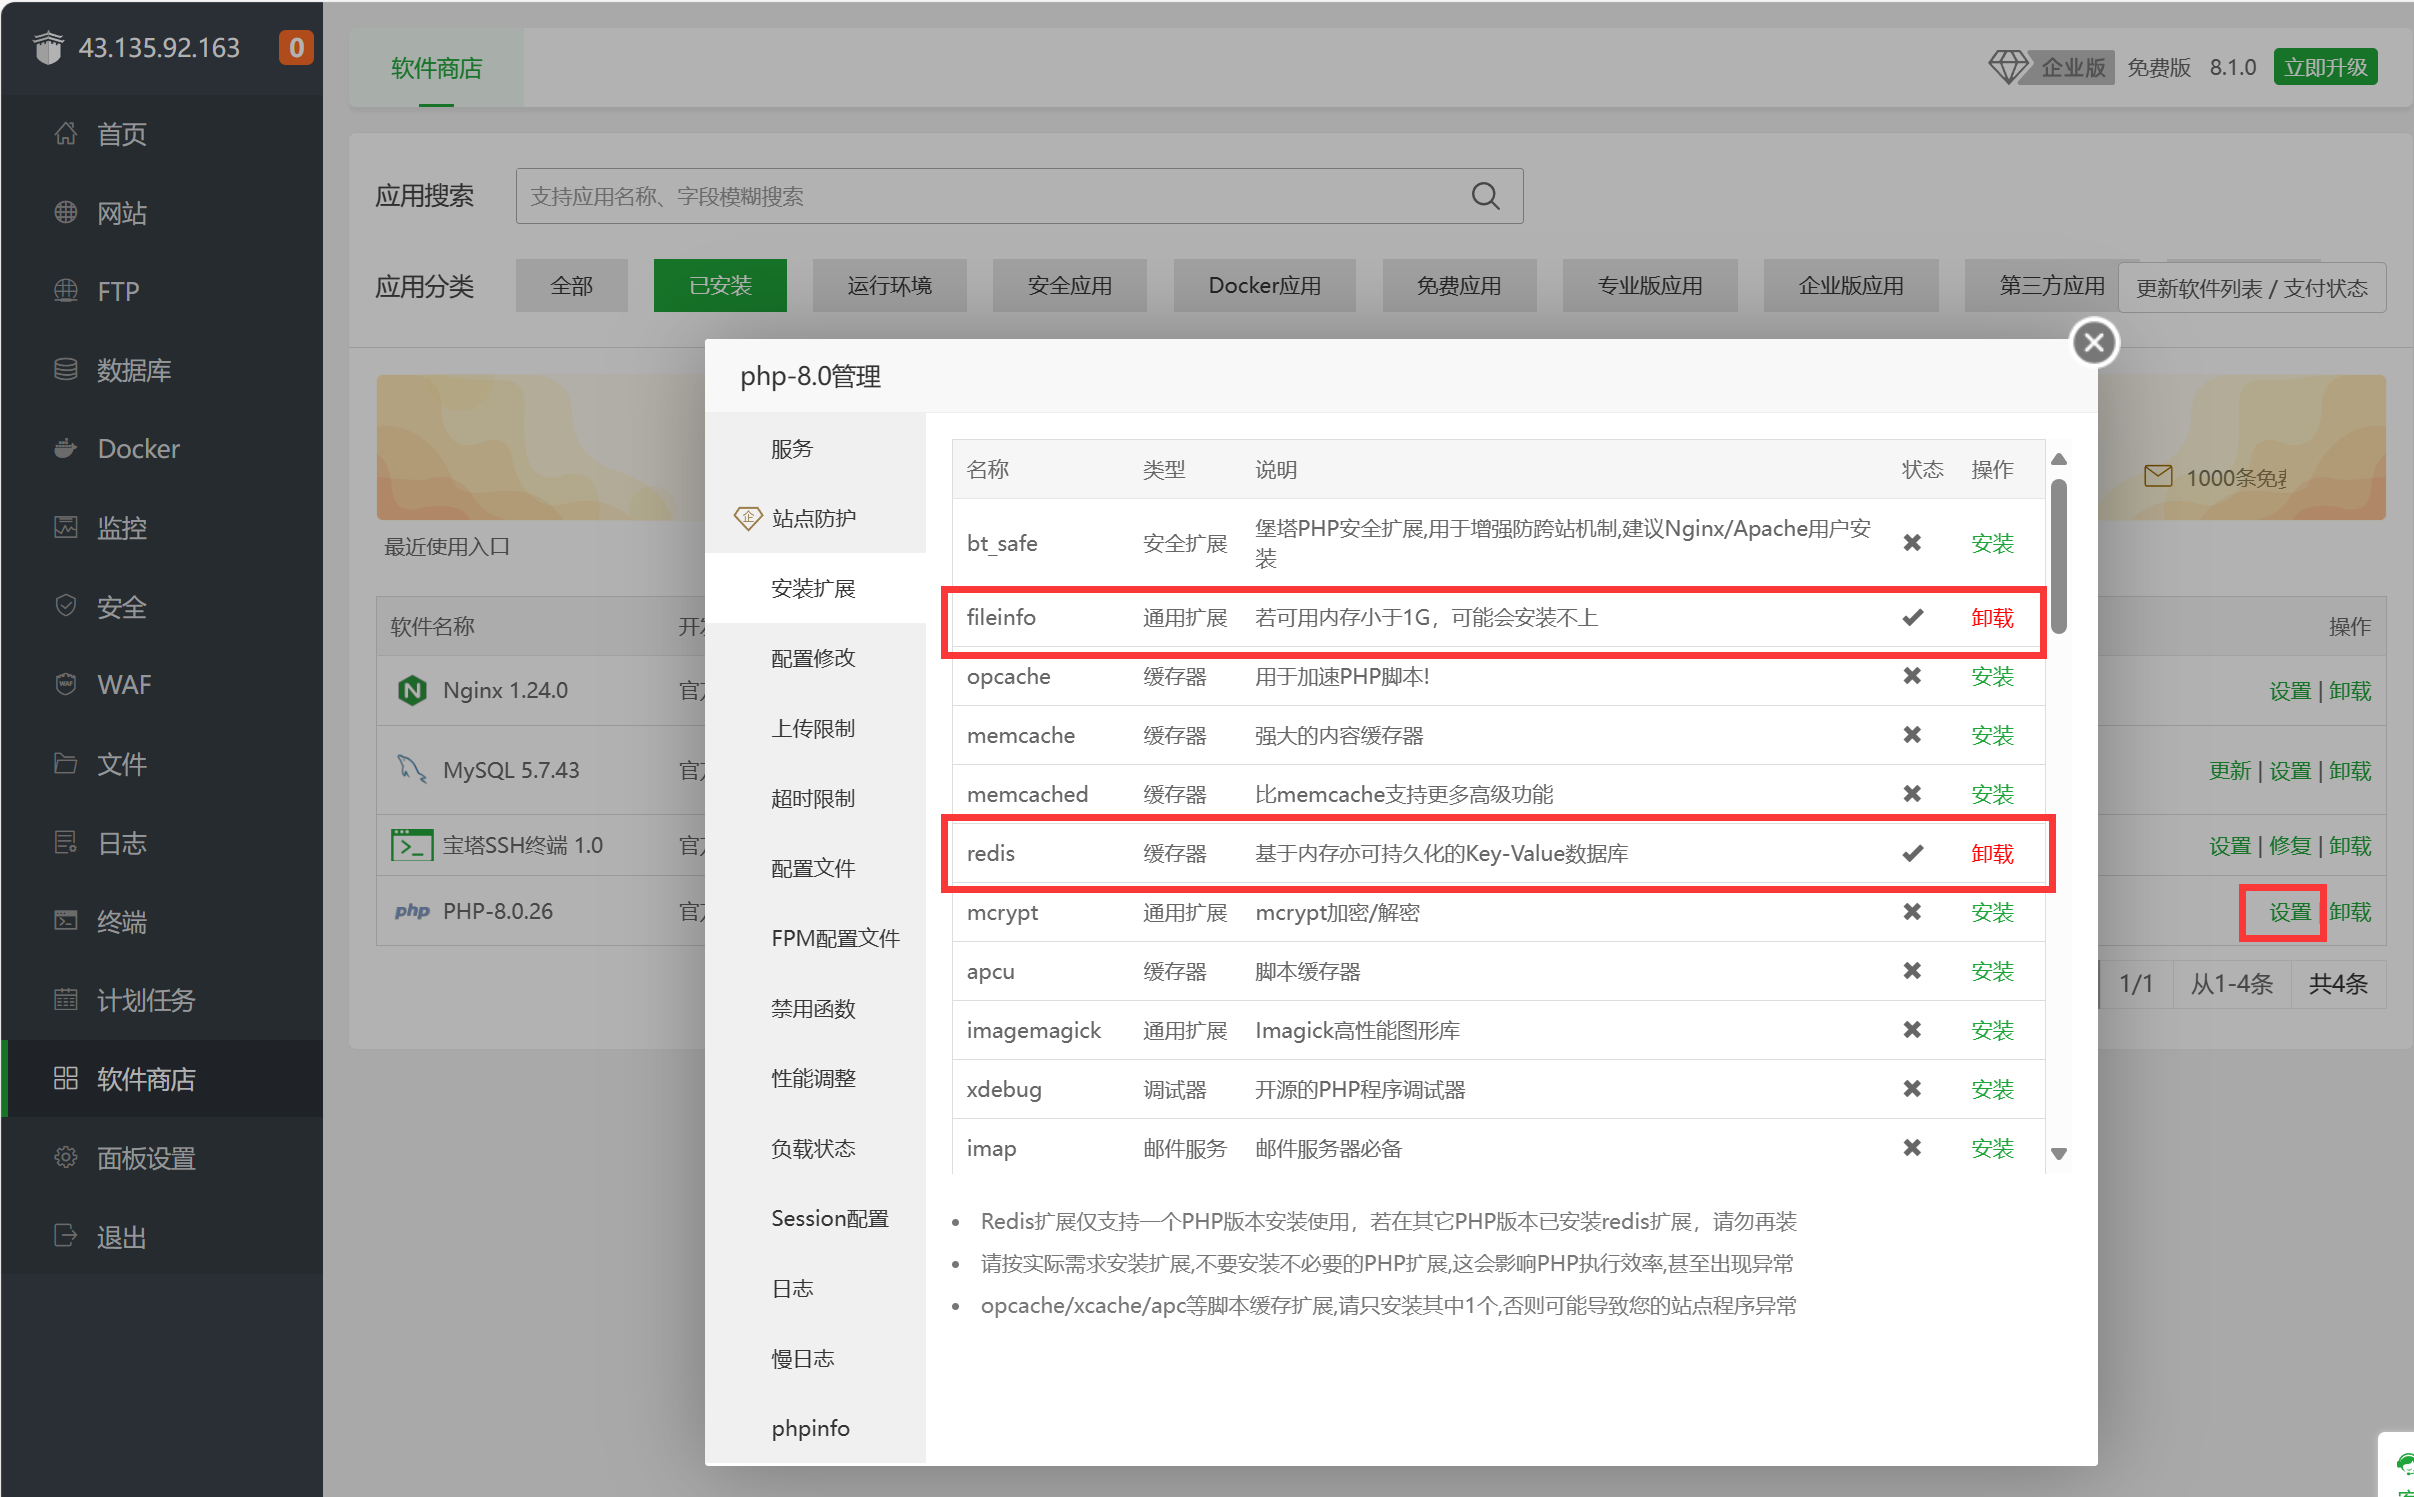Click the panel logo beside the IP address
The image size is (2414, 1497).
pos(48,47)
